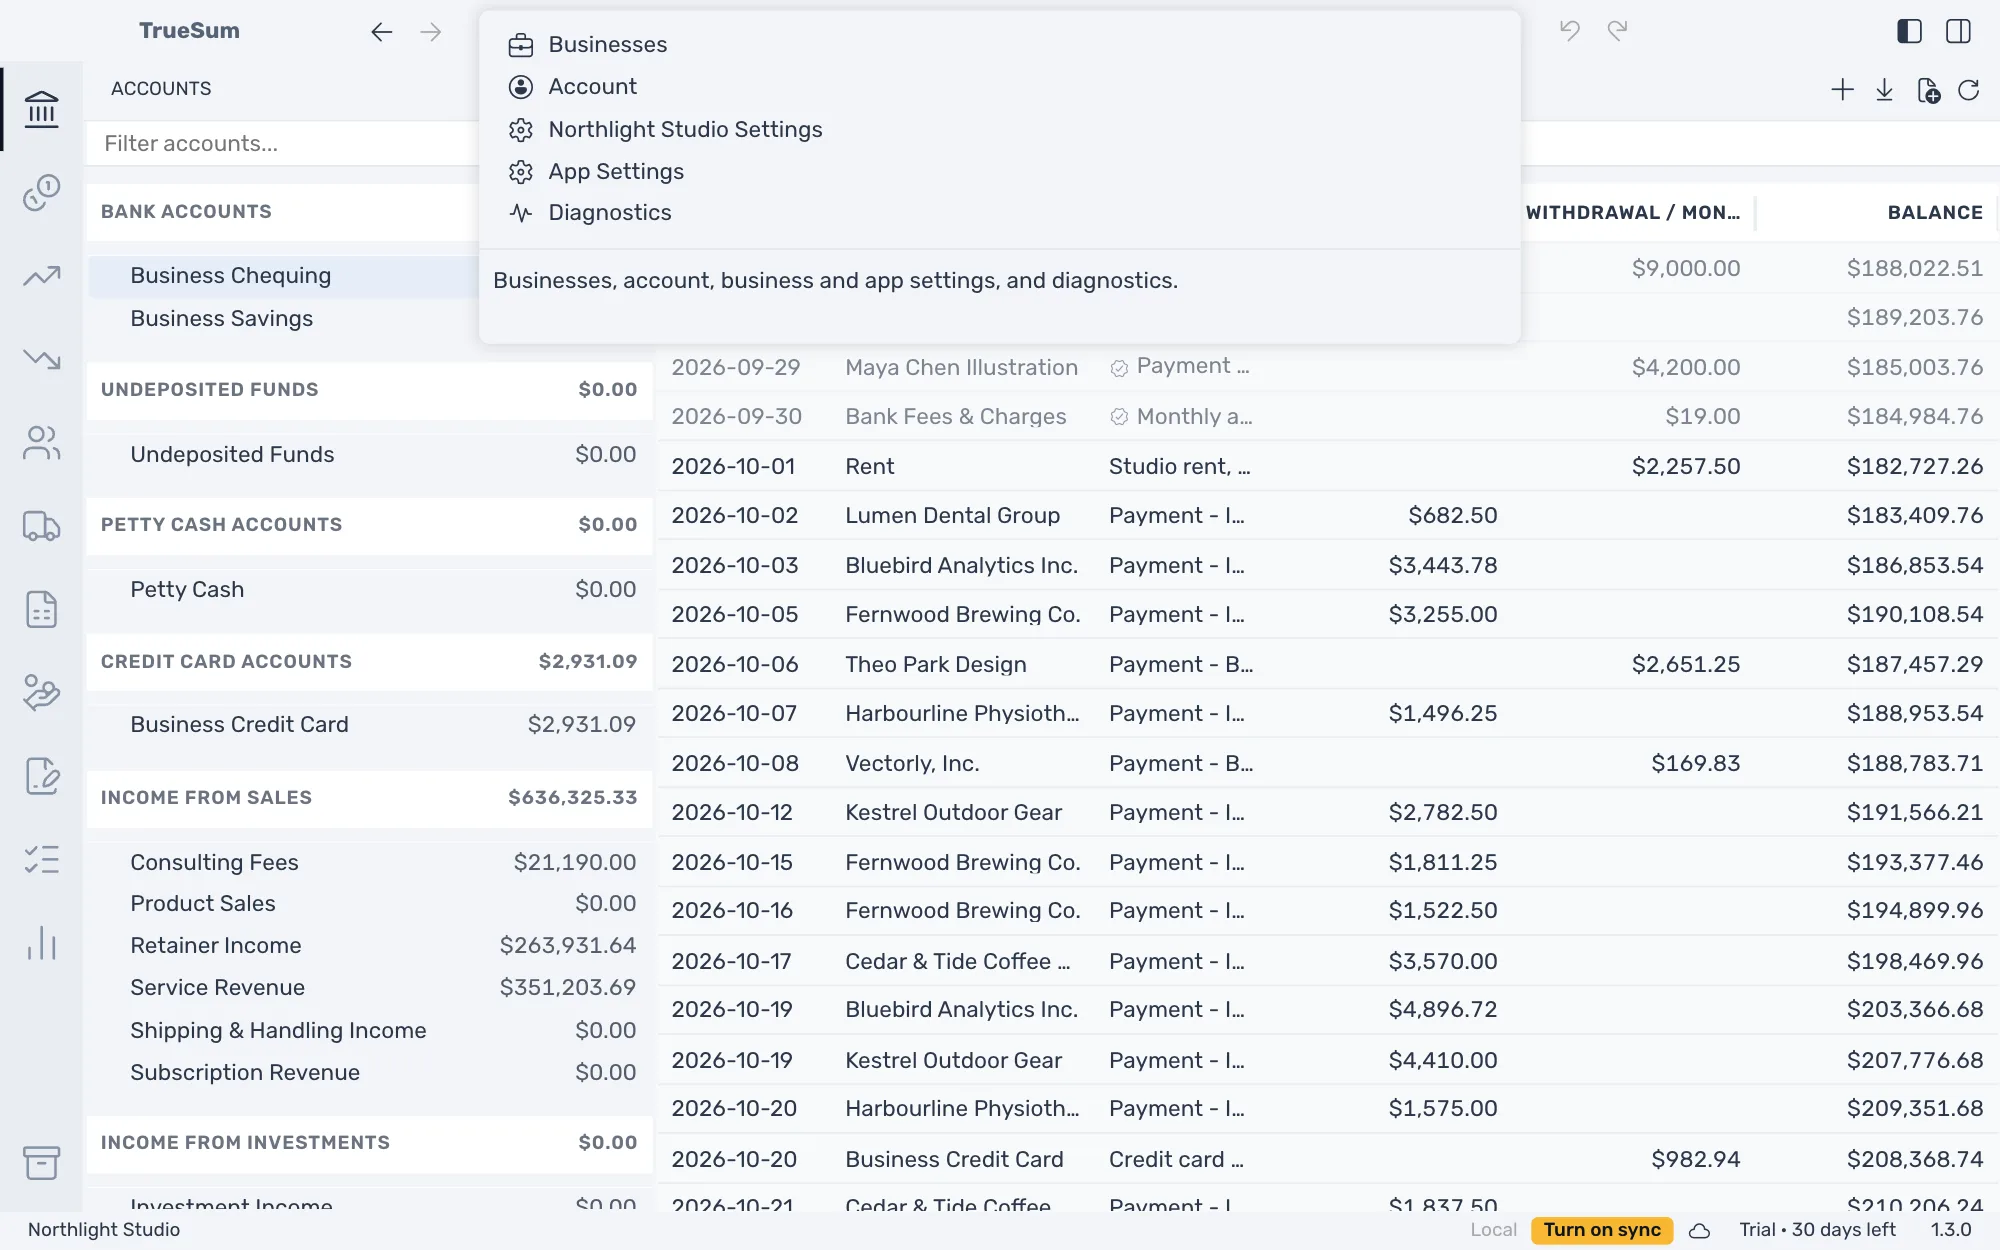
Task: Toggle the right sidebar panel icon
Action: click(1958, 31)
